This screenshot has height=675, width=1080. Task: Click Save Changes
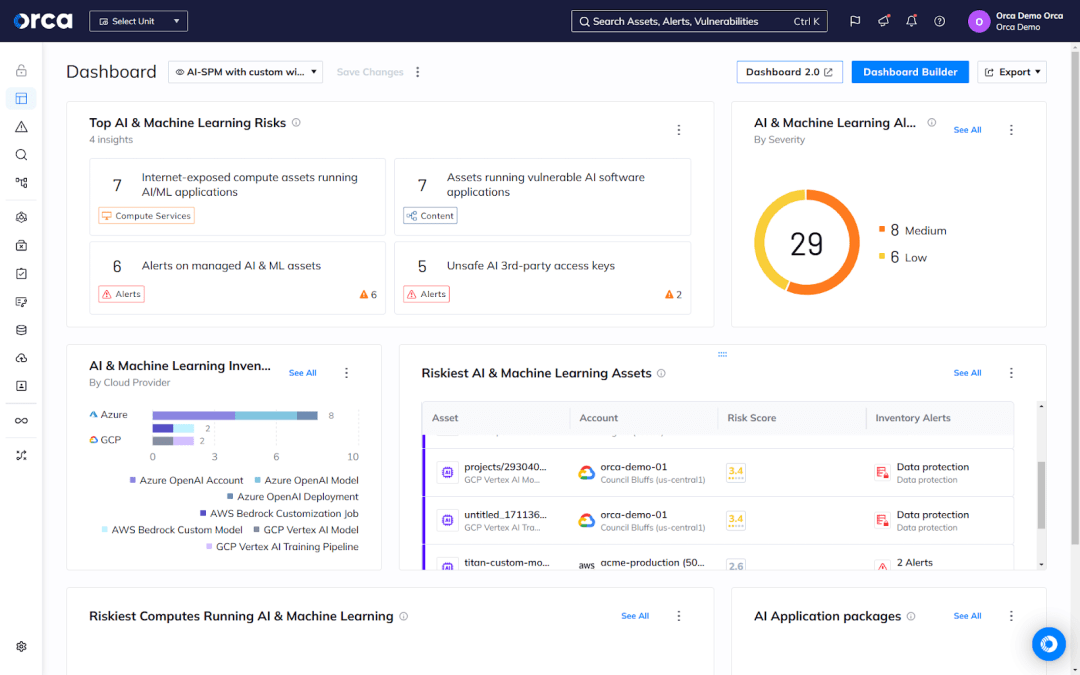point(370,72)
